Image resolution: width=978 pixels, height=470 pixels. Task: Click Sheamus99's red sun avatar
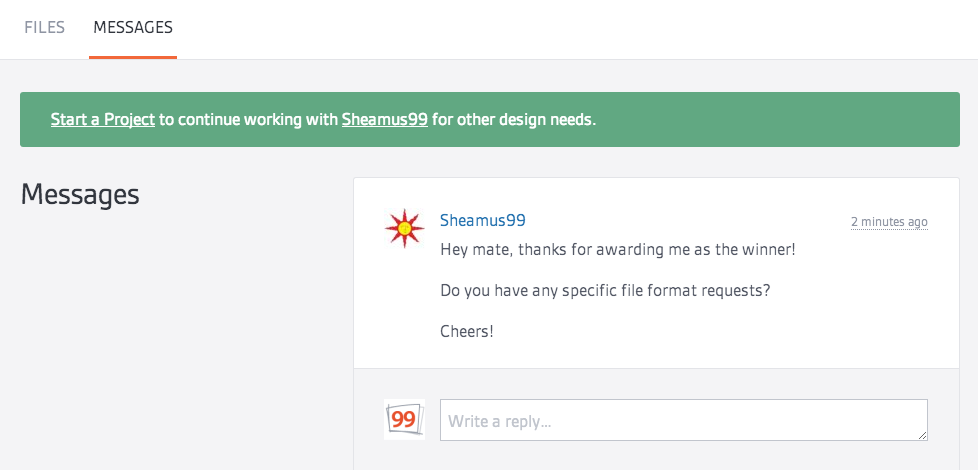[x=404, y=229]
